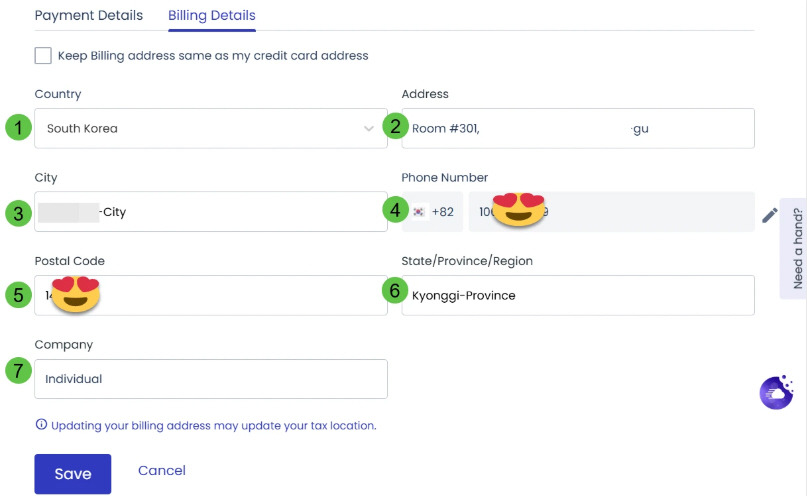Image resolution: width=807 pixels, height=496 pixels.
Task: Click the City input field
Action: pos(211,211)
